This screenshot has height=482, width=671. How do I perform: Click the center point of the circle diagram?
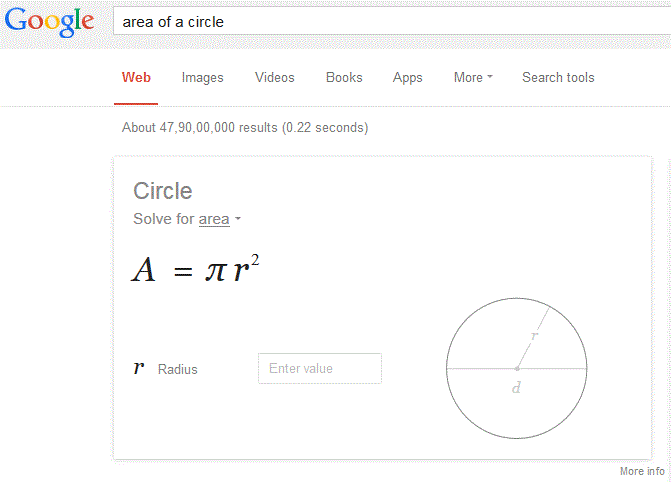[x=516, y=368]
